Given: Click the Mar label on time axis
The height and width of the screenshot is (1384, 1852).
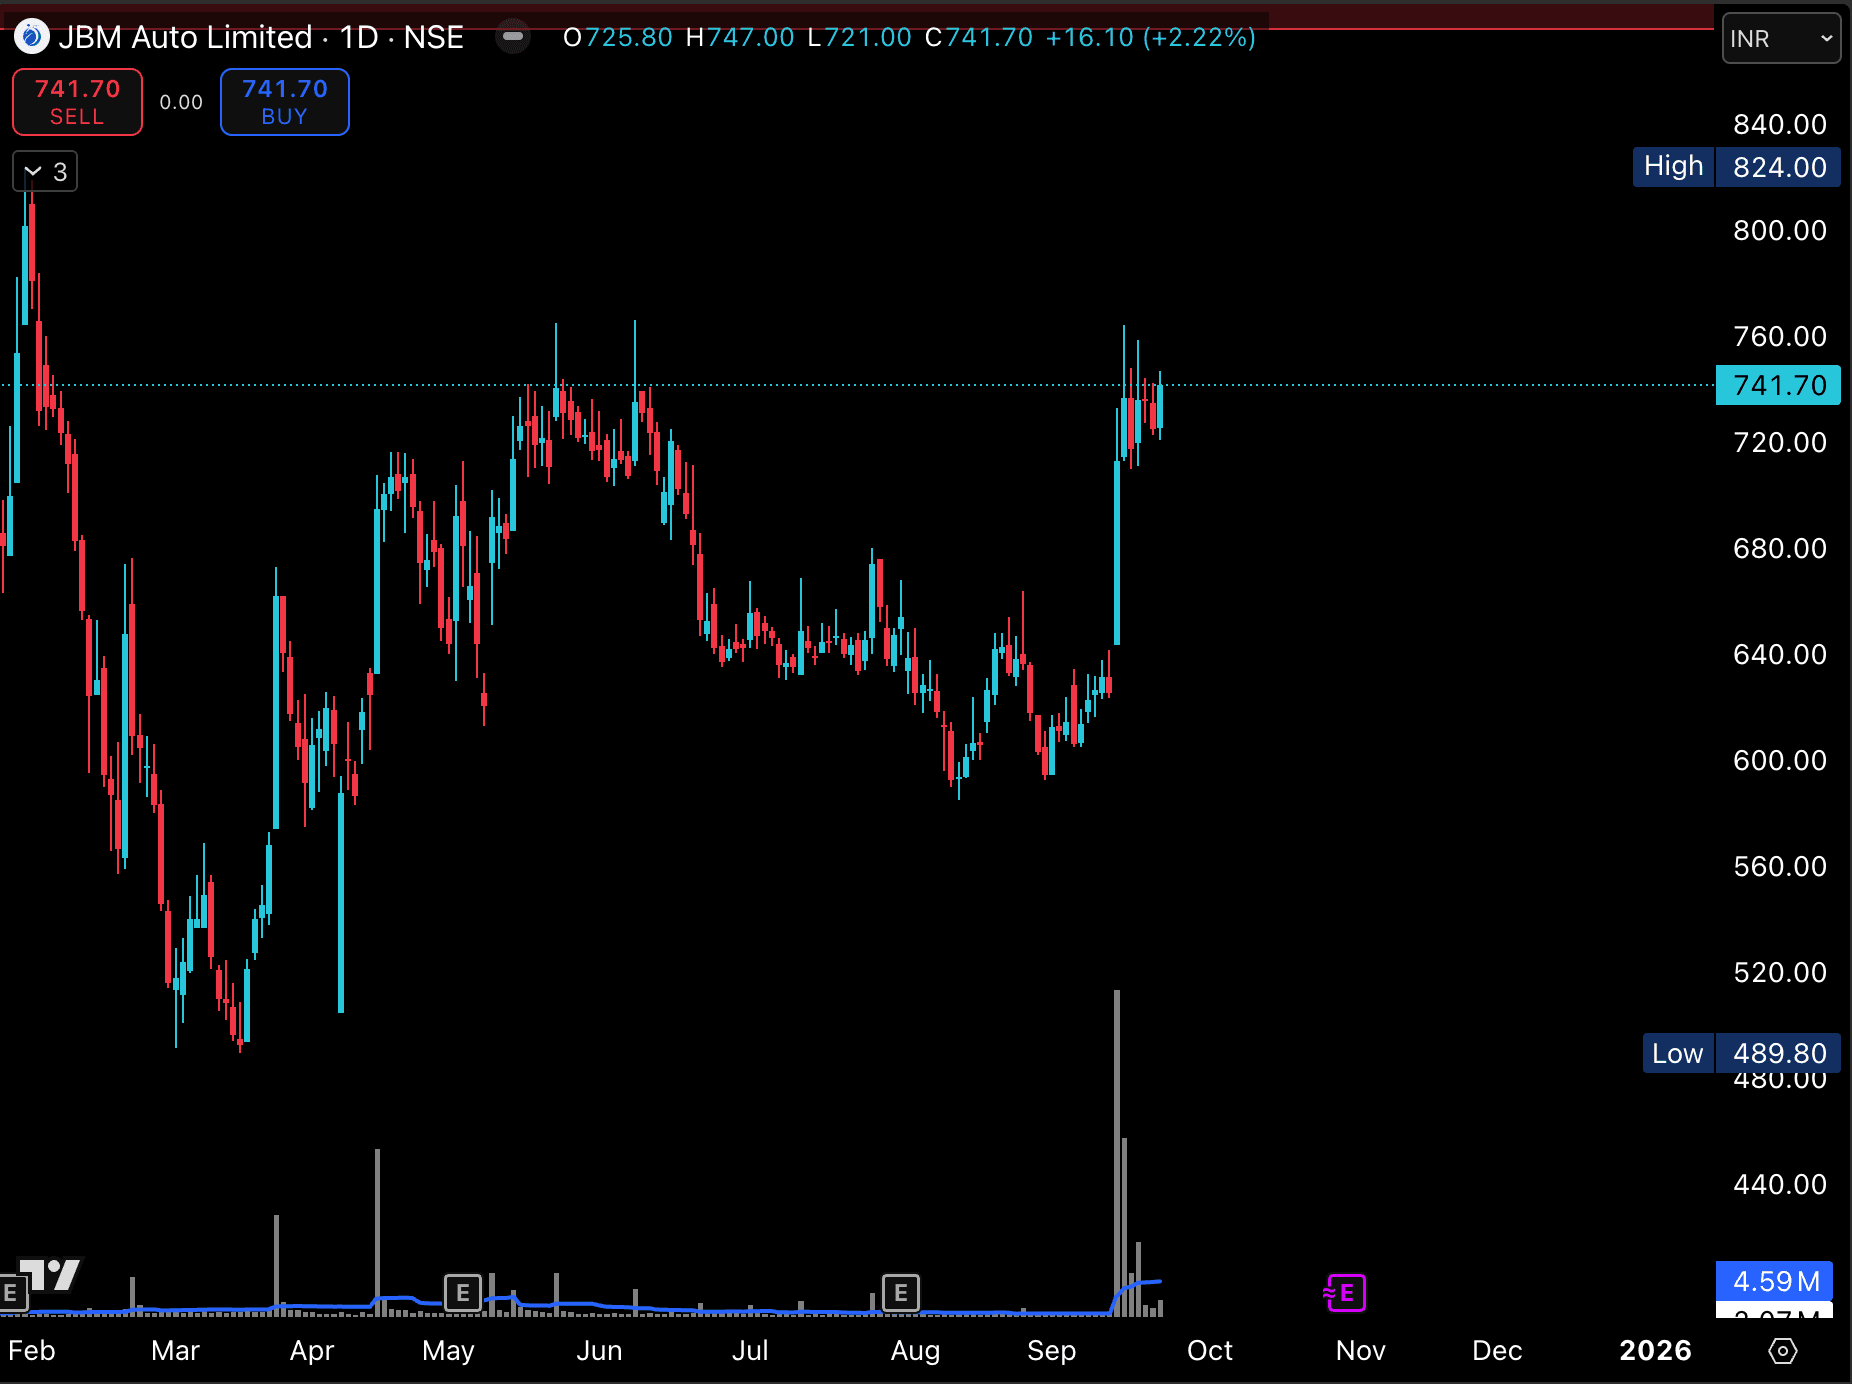Looking at the screenshot, I should (175, 1351).
